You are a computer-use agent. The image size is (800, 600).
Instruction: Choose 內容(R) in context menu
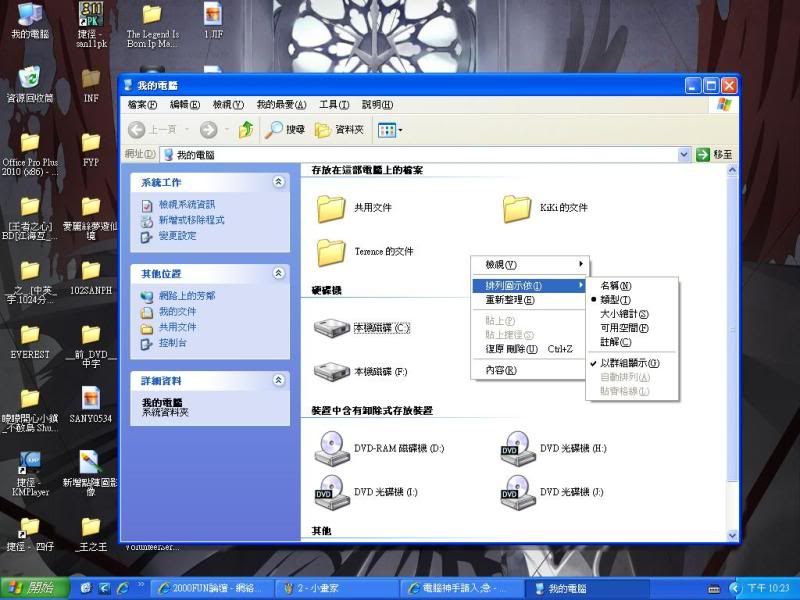pyautogui.click(x=529, y=370)
